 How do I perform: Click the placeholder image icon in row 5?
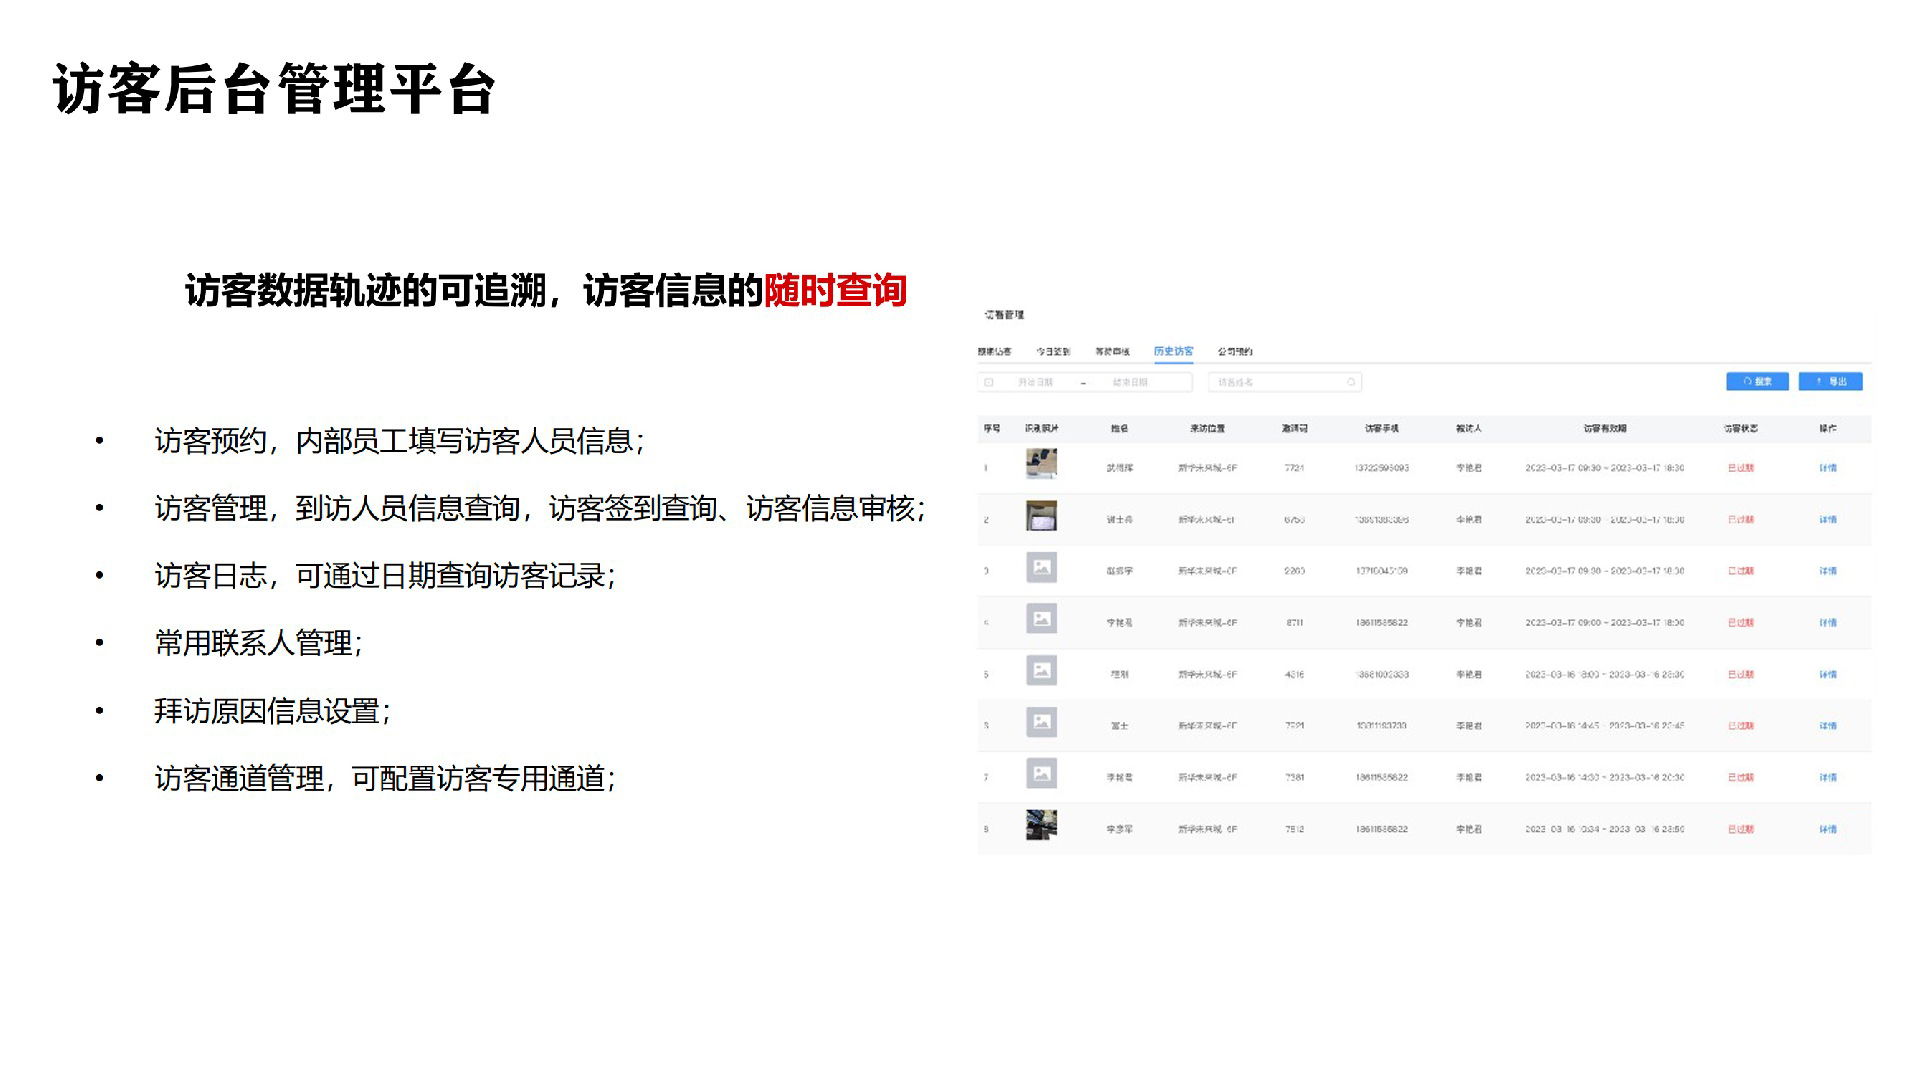point(1041,671)
